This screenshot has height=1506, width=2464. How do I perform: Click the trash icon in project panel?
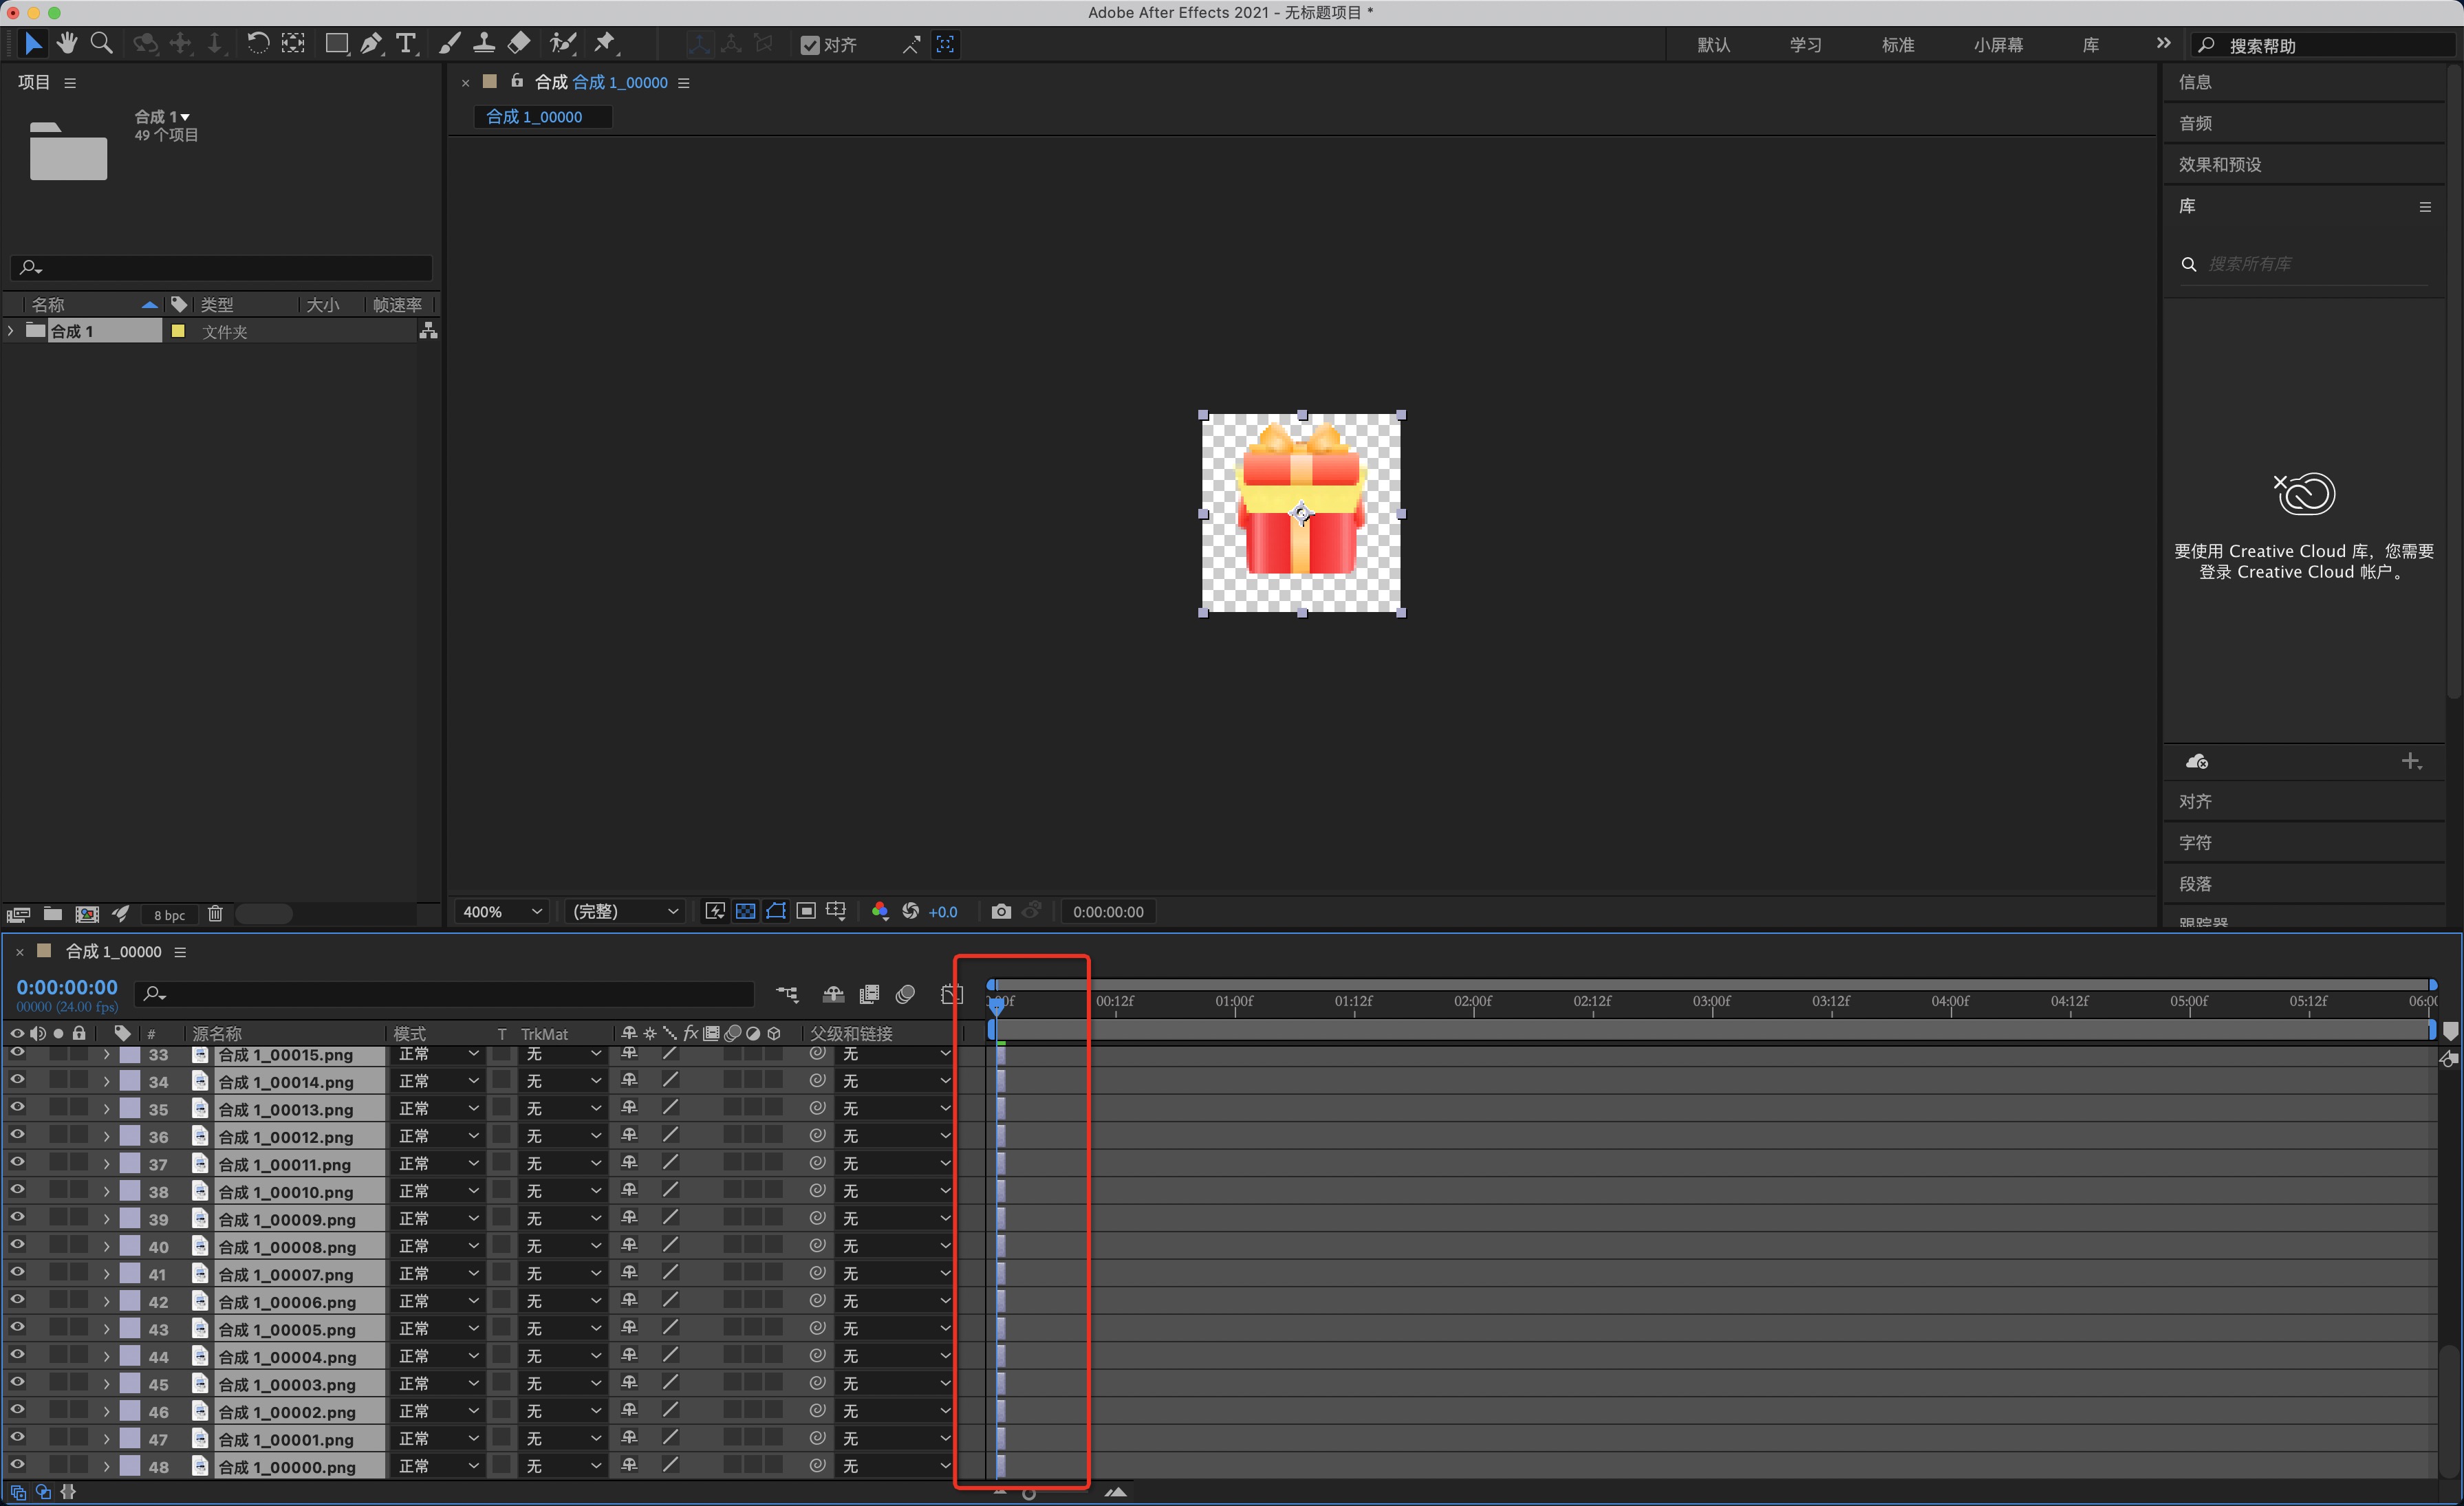(215, 913)
